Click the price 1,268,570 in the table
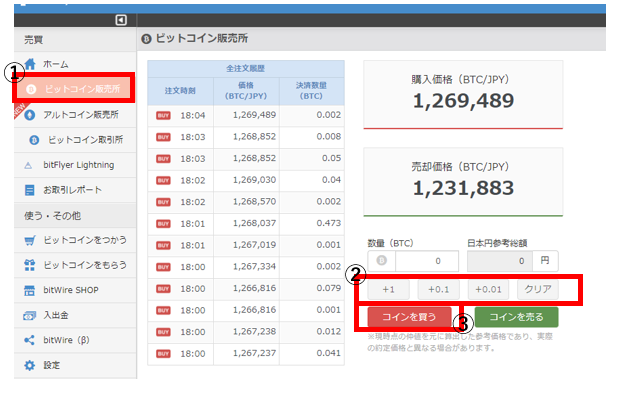 [254, 202]
